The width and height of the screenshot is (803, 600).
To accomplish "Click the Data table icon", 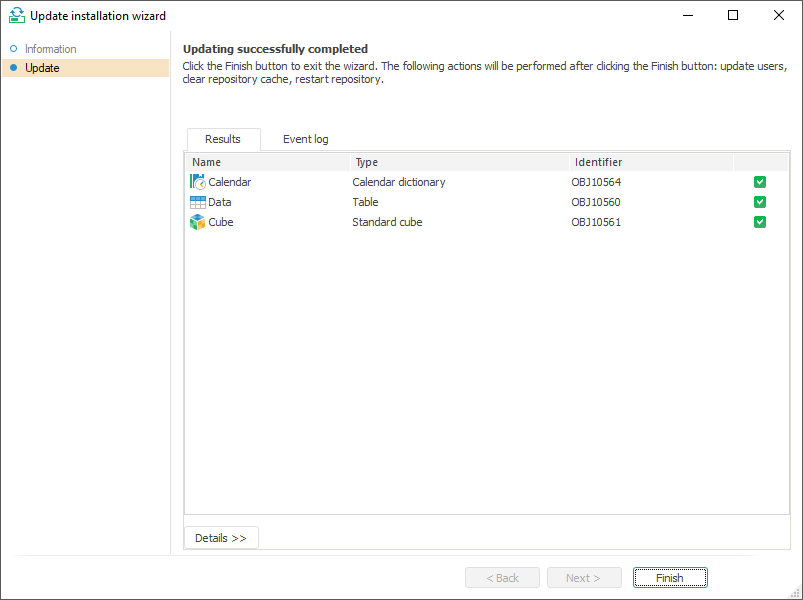I will (197, 202).
